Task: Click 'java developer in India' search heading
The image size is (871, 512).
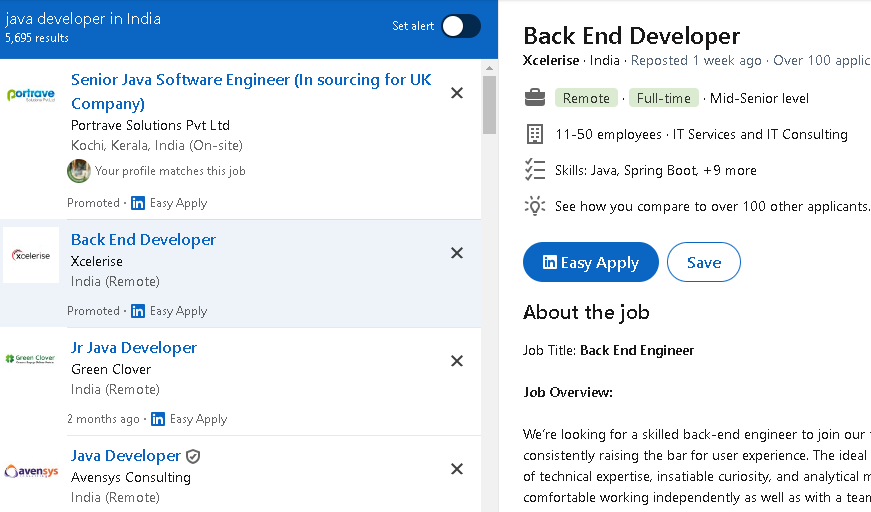Action: (x=83, y=18)
